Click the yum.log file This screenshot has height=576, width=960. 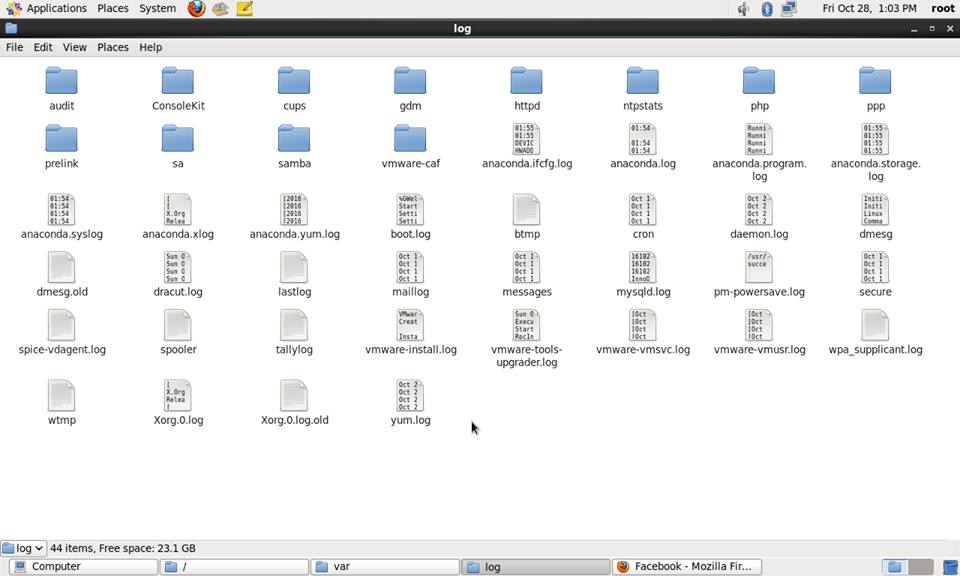(410, 396)
